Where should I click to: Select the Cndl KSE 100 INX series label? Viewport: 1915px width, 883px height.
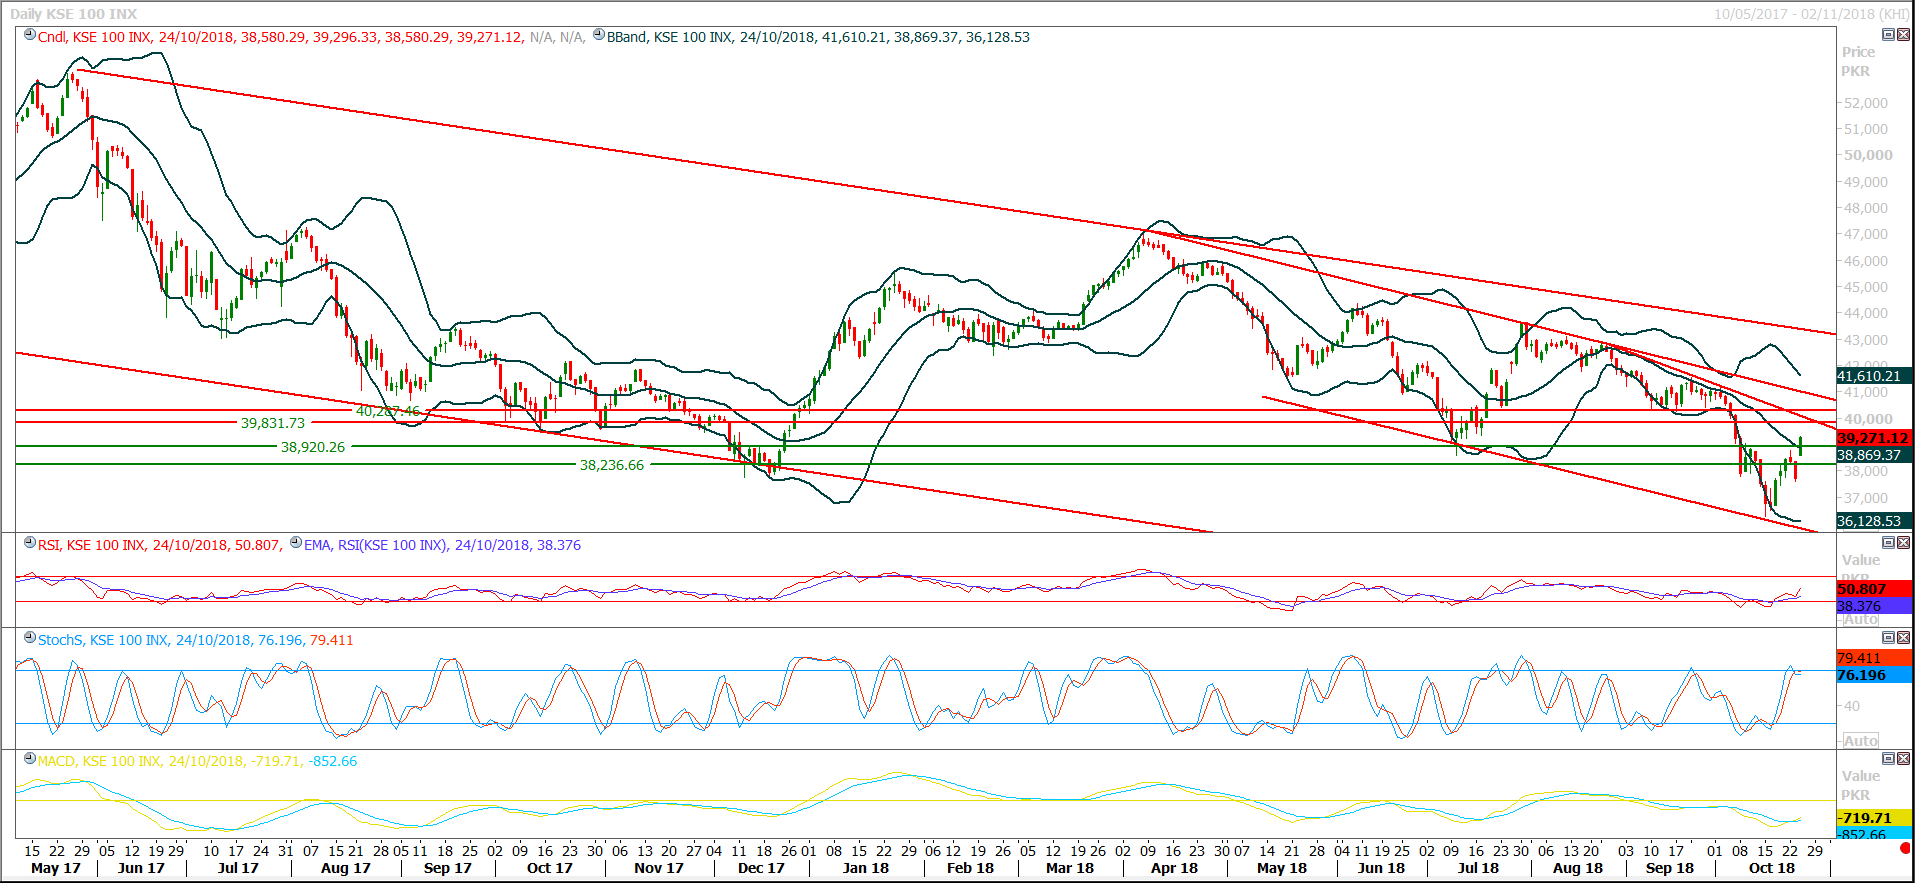click(94, 37)
